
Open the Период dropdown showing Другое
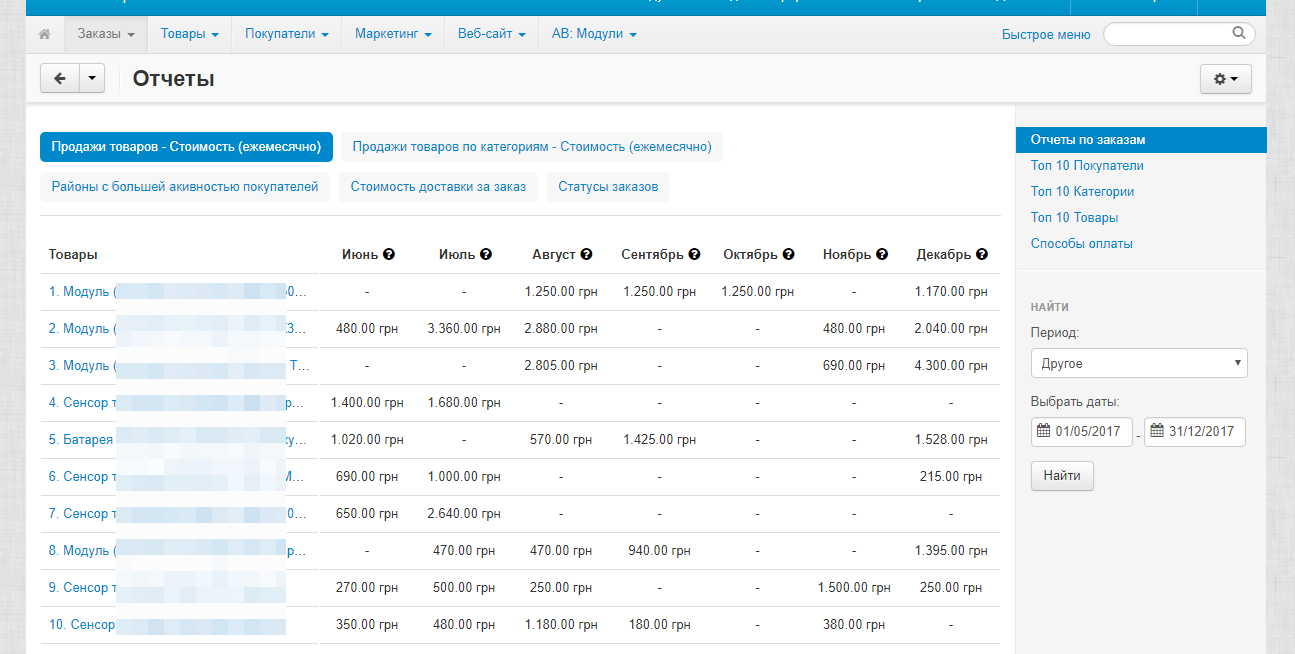[1139, 363]
